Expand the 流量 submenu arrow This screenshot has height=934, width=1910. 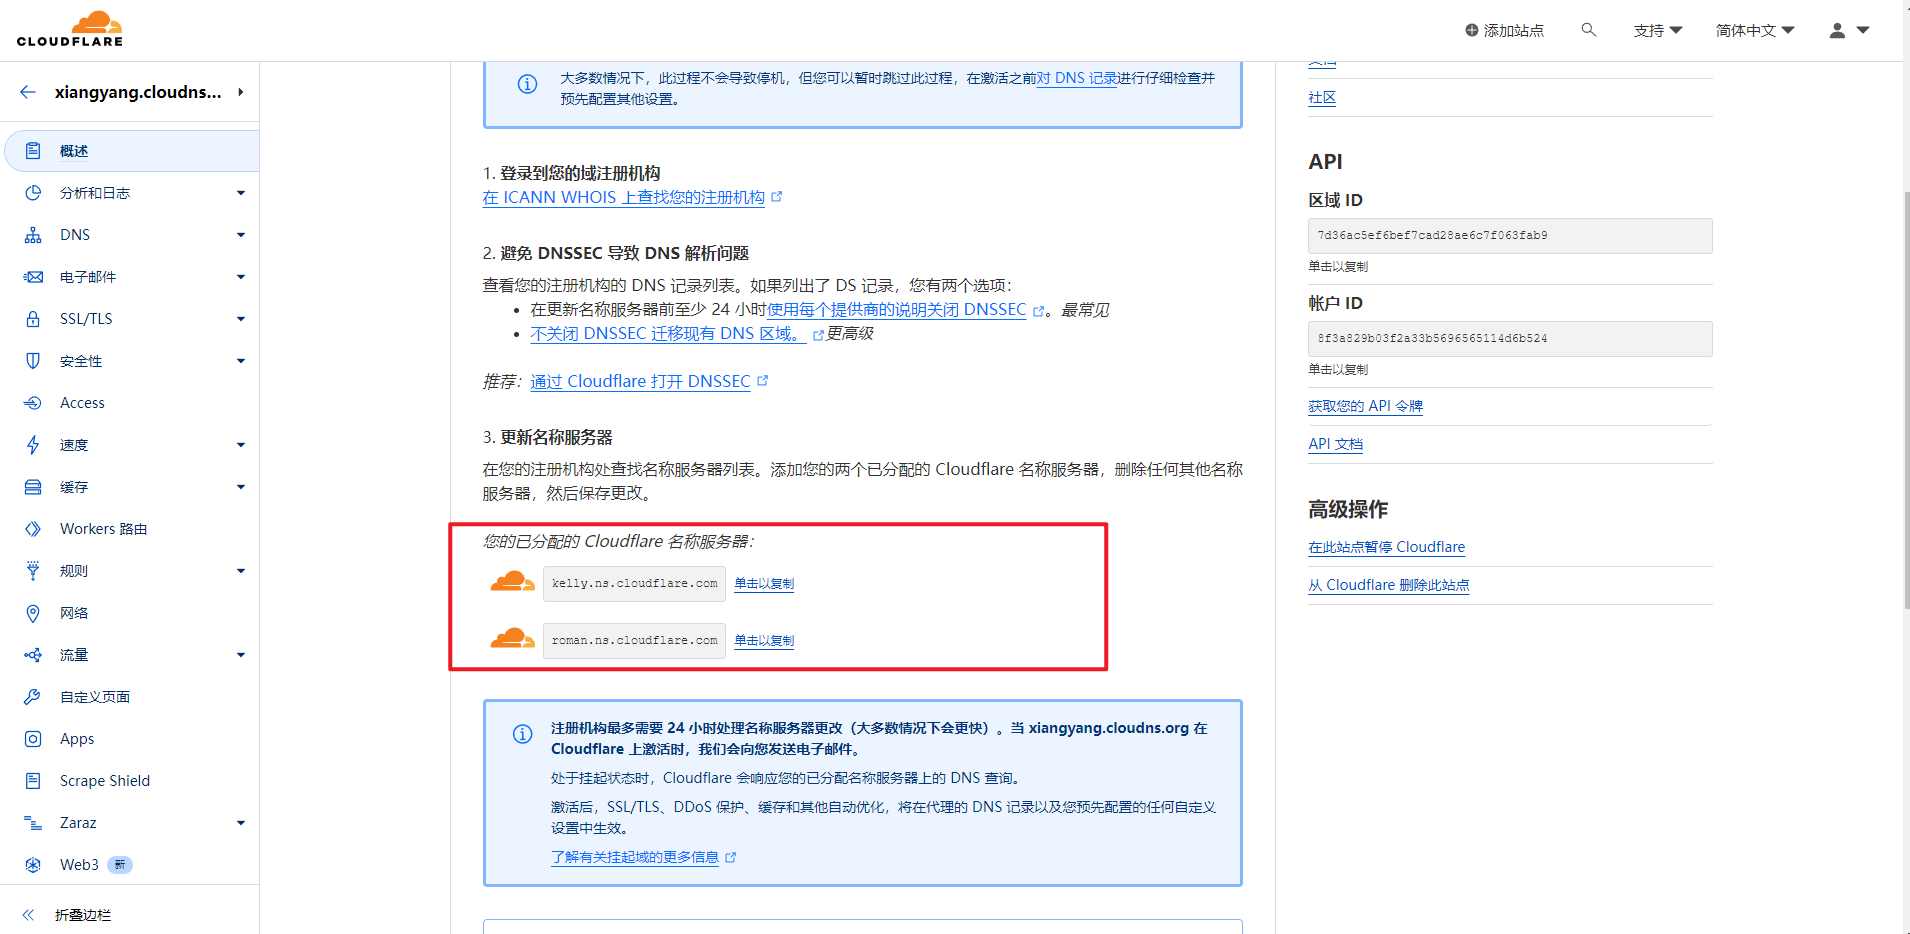241,655
